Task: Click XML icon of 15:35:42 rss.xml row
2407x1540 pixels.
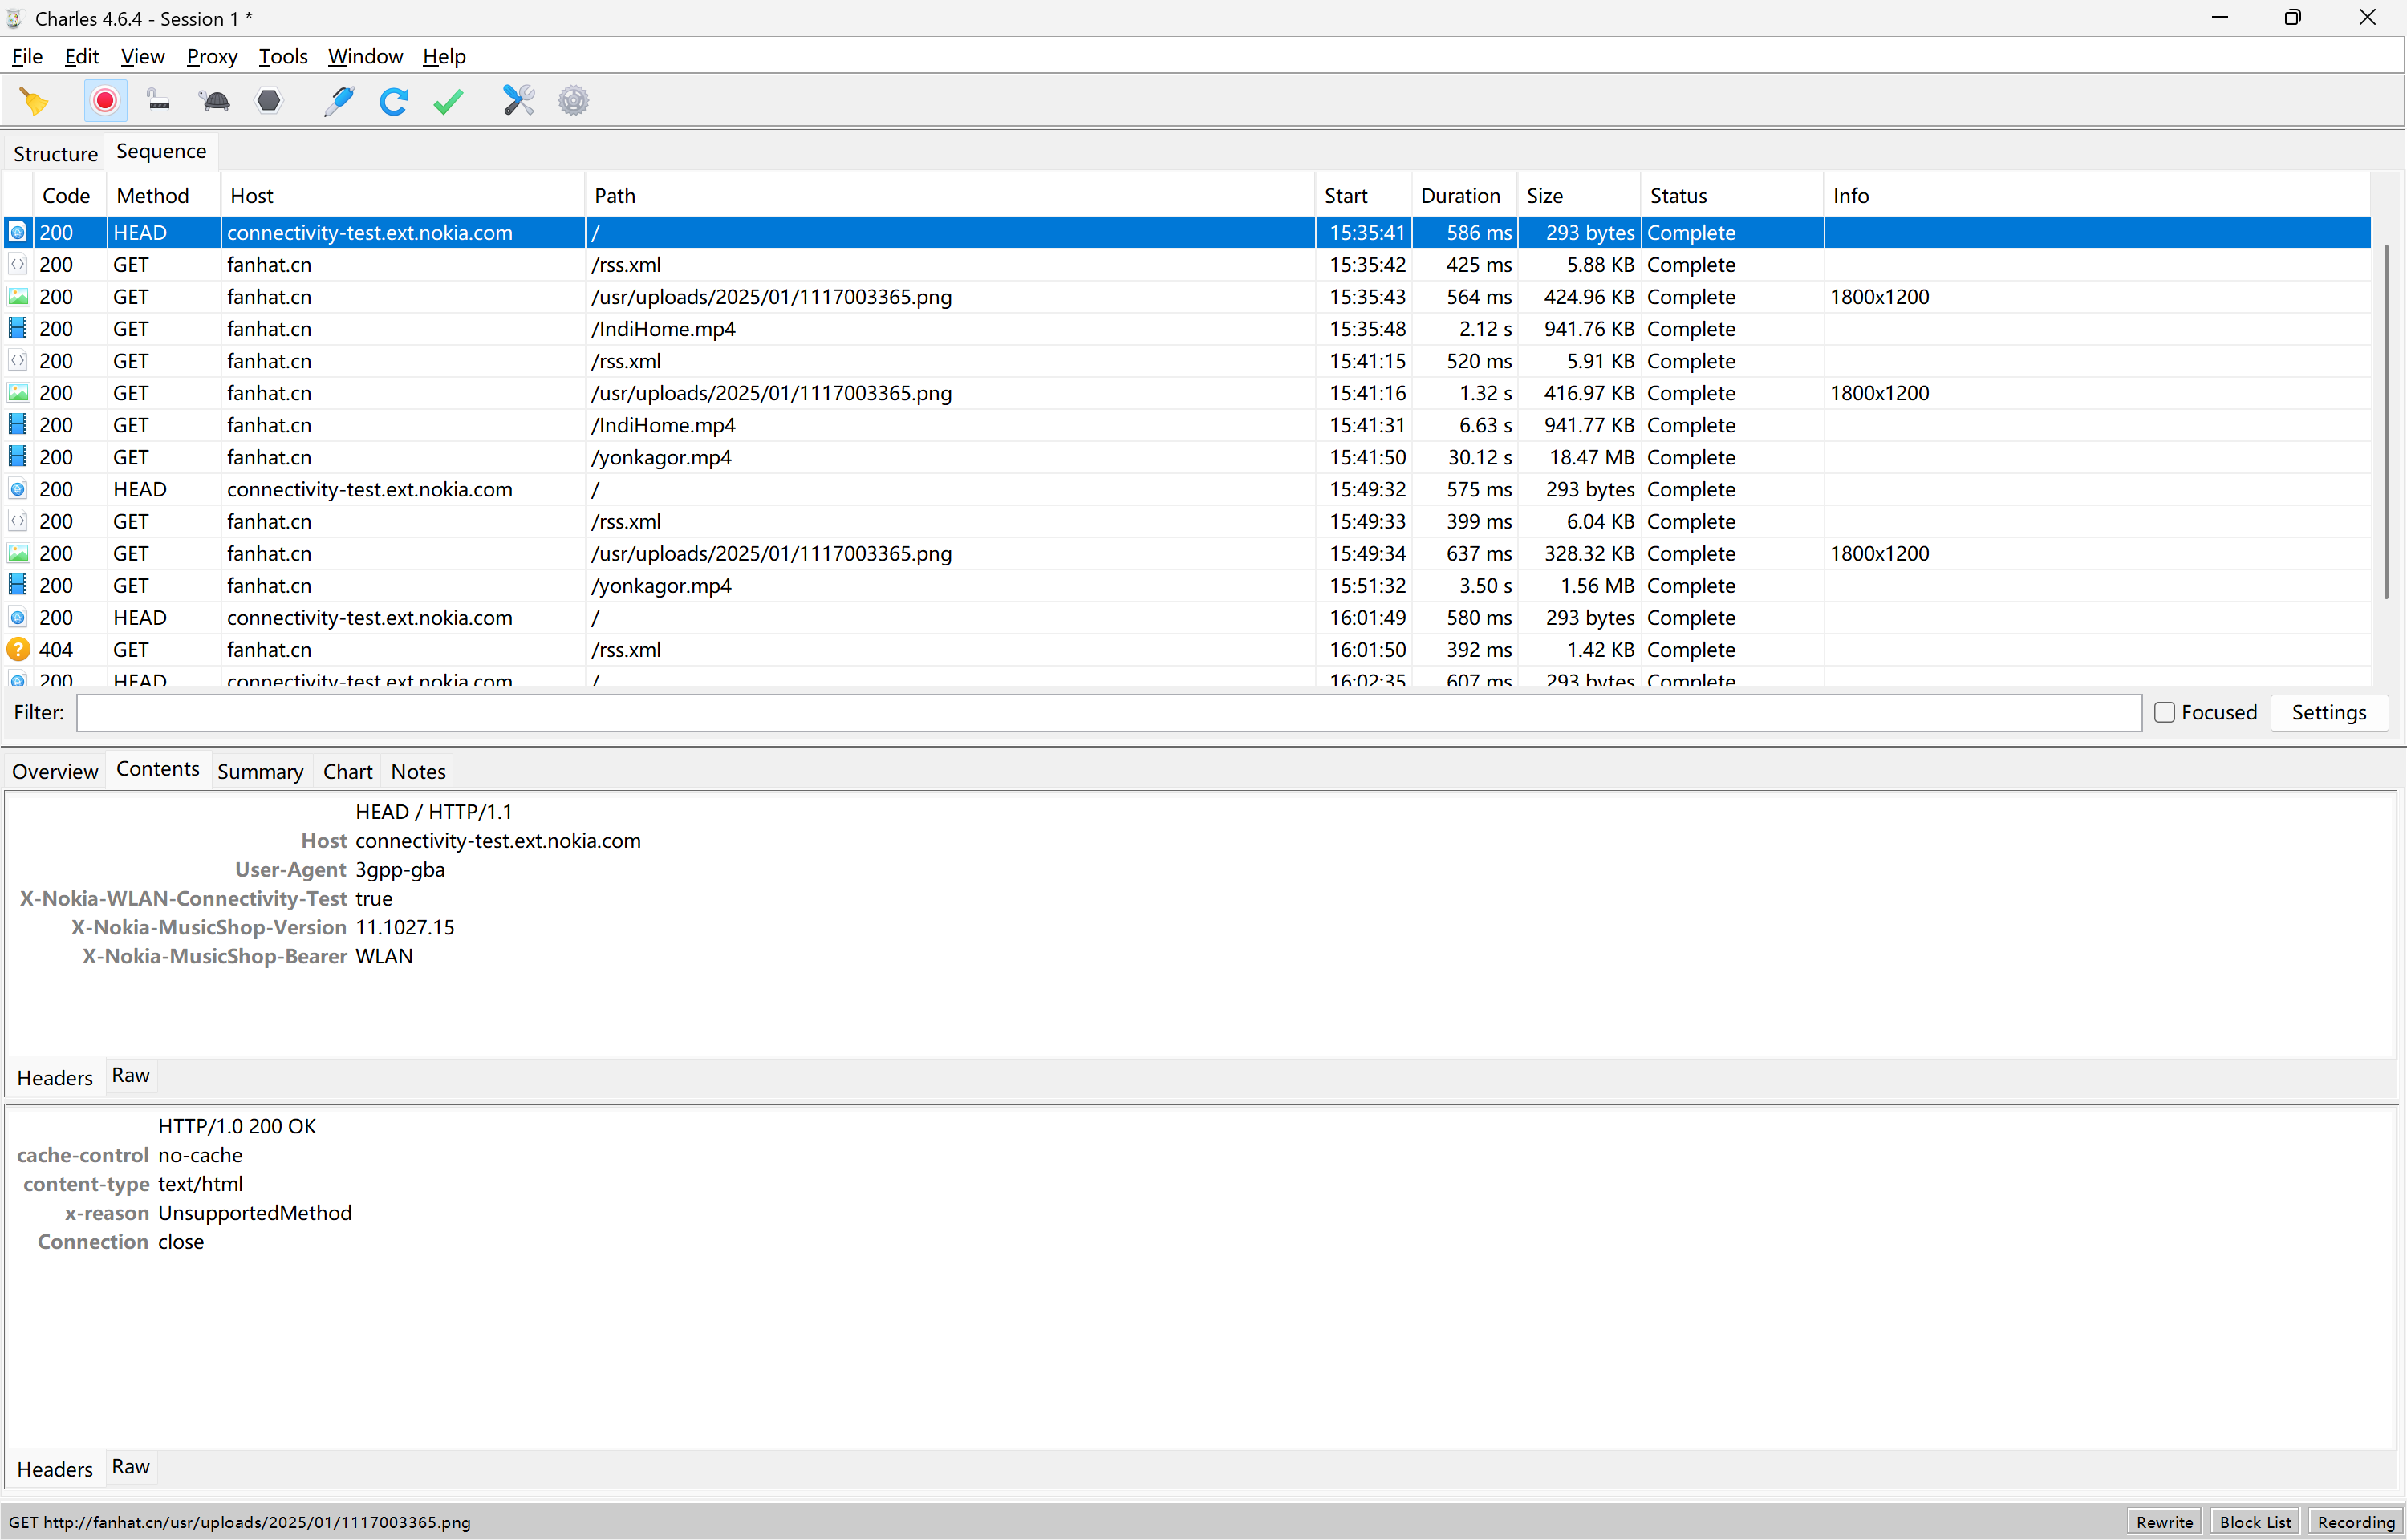Action: click(18, 265)
